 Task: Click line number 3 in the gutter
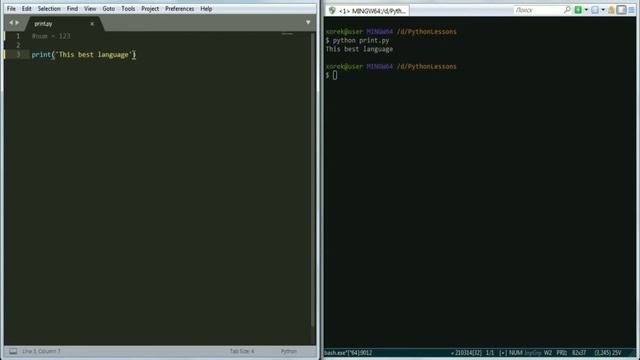click(x=18, y=55)
